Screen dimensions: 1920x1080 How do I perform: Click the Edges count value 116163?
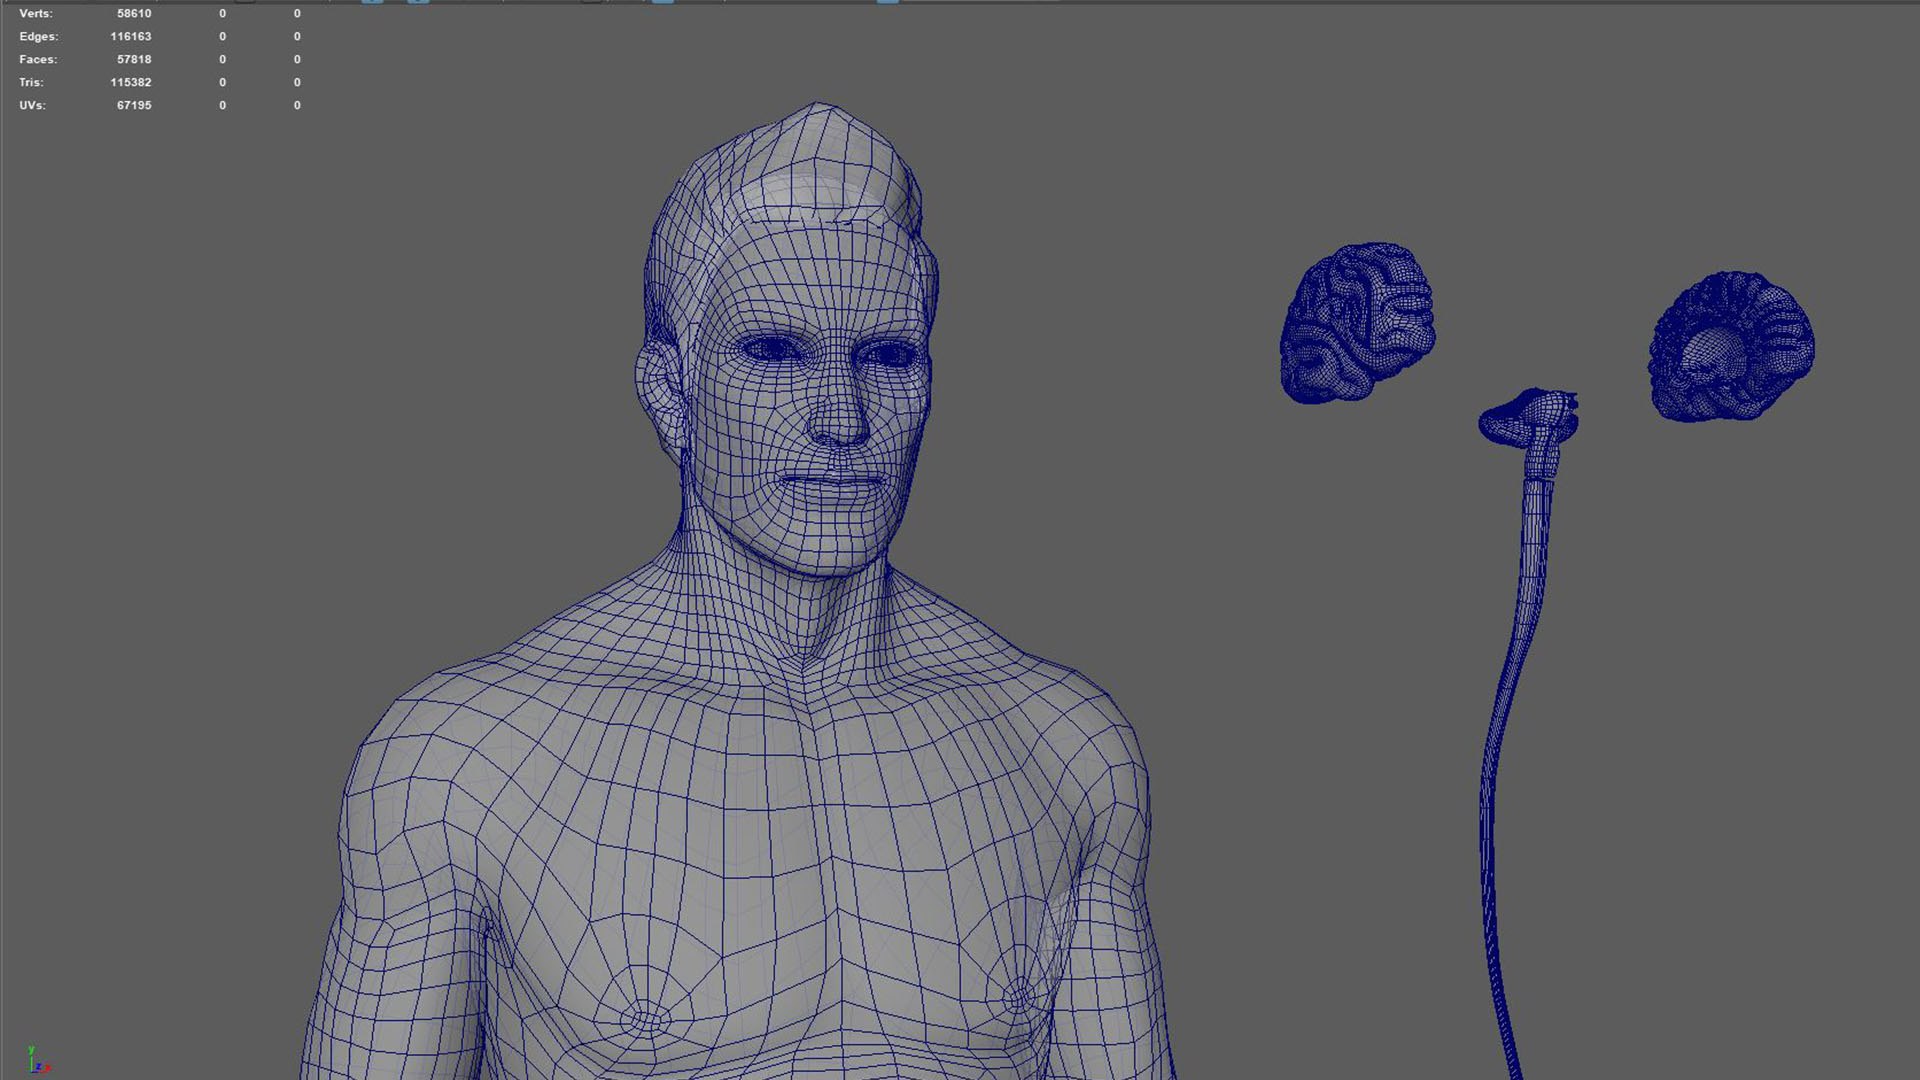131,37
